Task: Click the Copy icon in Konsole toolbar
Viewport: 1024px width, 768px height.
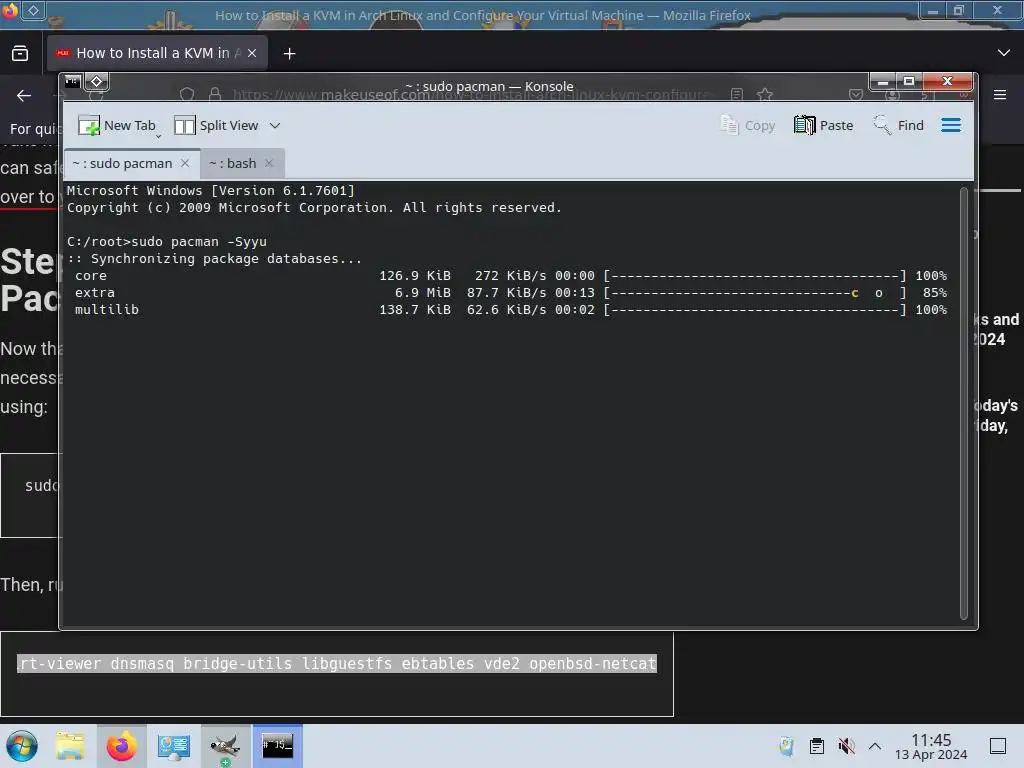Action: 748,125
